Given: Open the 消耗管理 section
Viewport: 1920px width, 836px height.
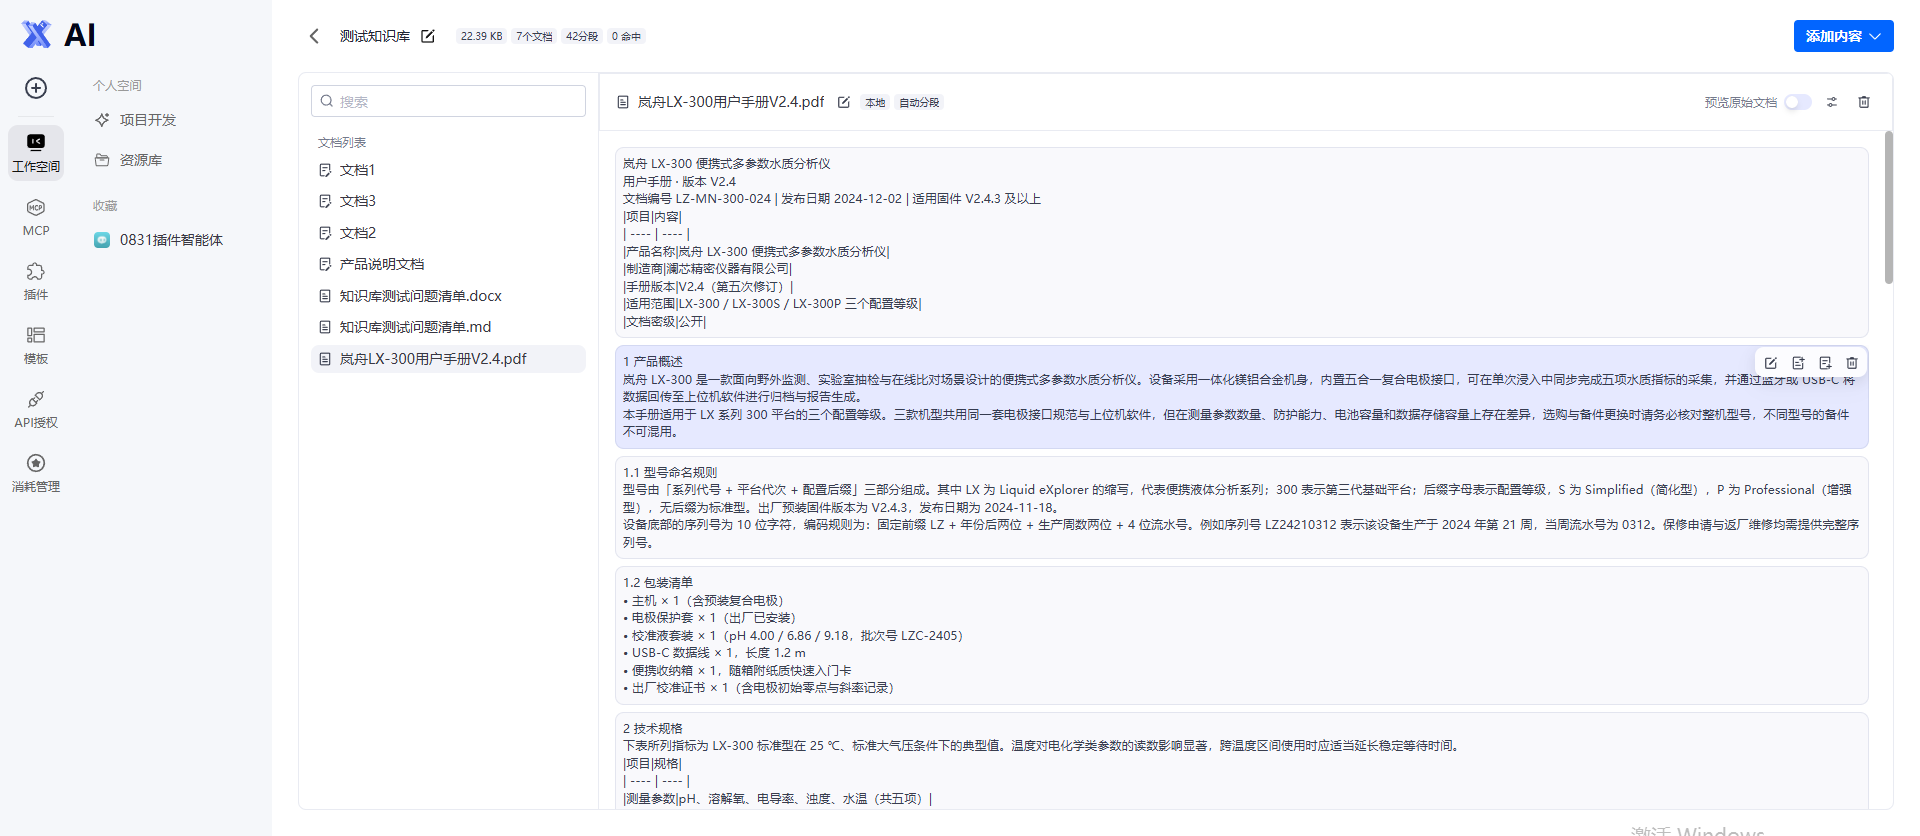Looking at the screenshot, I should click(x=36, y=473).
